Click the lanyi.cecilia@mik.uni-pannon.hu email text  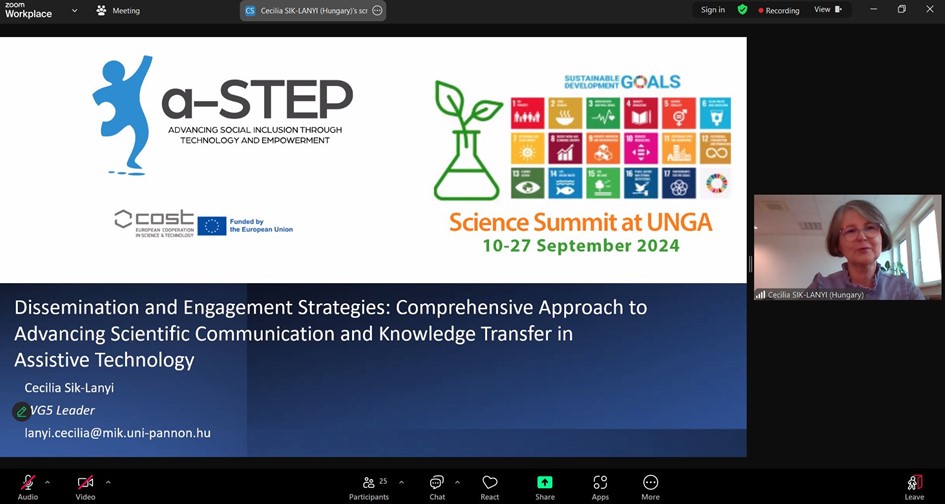click(x=118, y=433)
